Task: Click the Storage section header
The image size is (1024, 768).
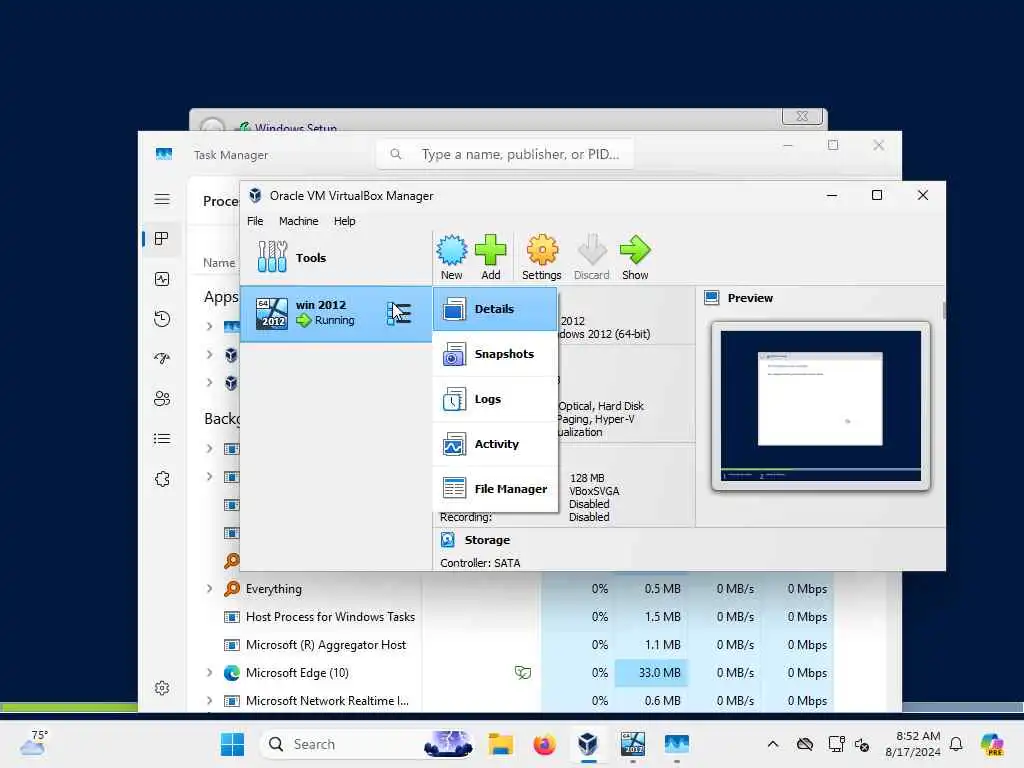Action: 487,540
